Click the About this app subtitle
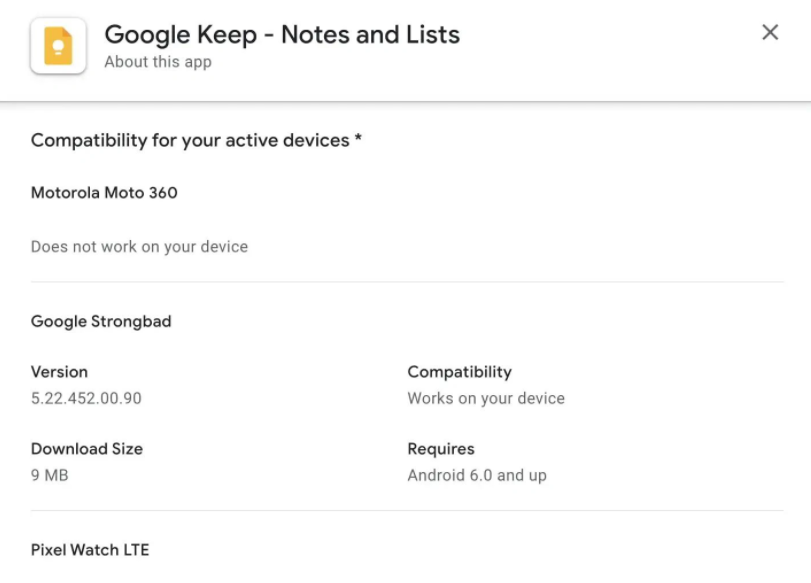Image resolution: width=811 pixels, height=583 pixels. point(158,62)
